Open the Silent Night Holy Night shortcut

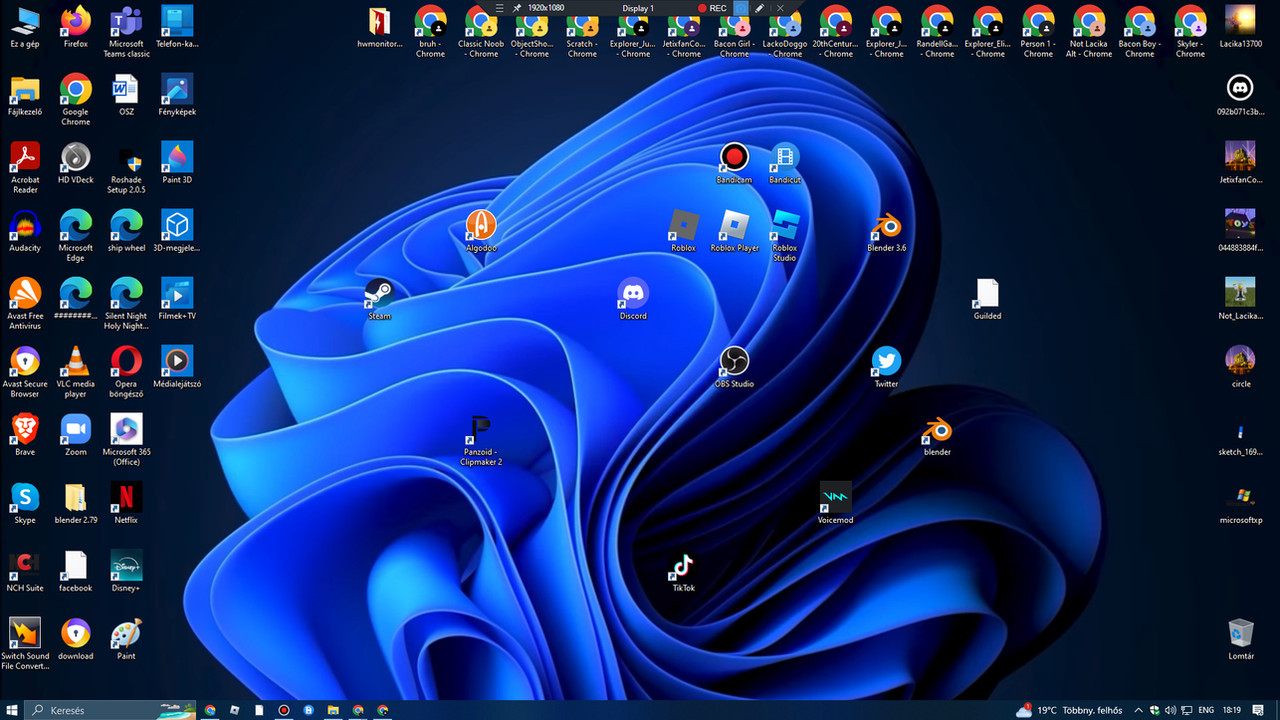click(x=126, y=303)
